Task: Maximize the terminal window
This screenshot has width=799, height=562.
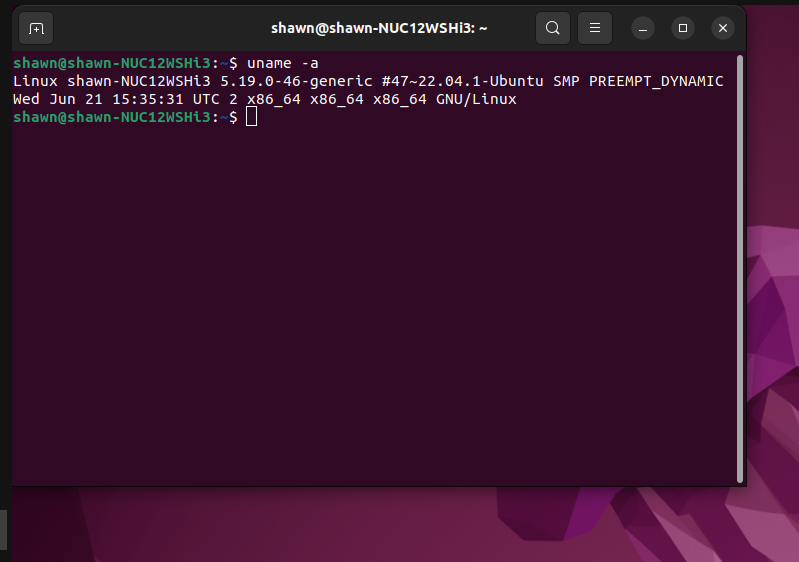Action: (683, 28)
